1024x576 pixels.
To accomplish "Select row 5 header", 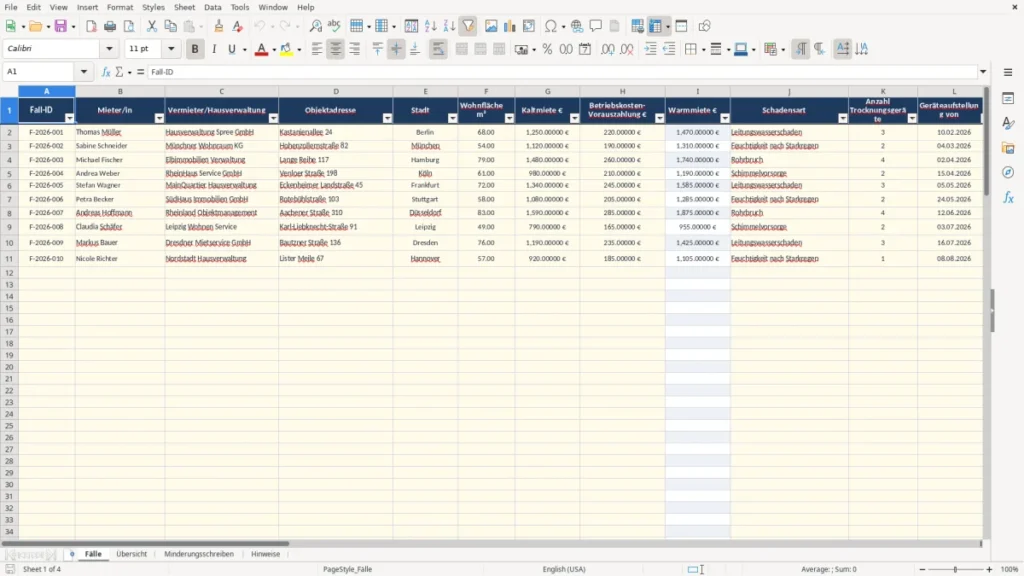I will [9, 173].
